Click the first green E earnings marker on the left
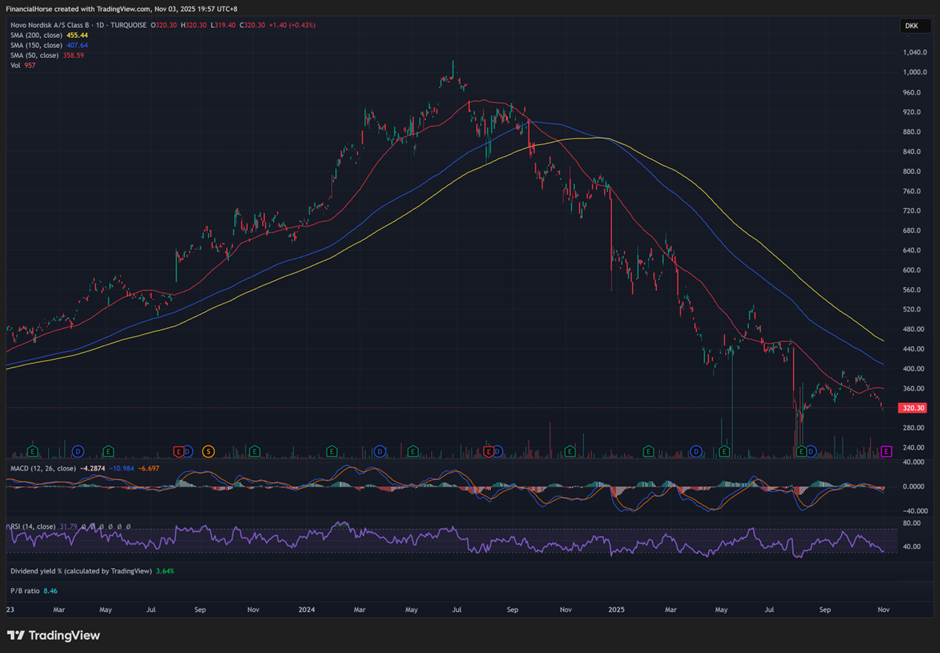 coord(32,452)
